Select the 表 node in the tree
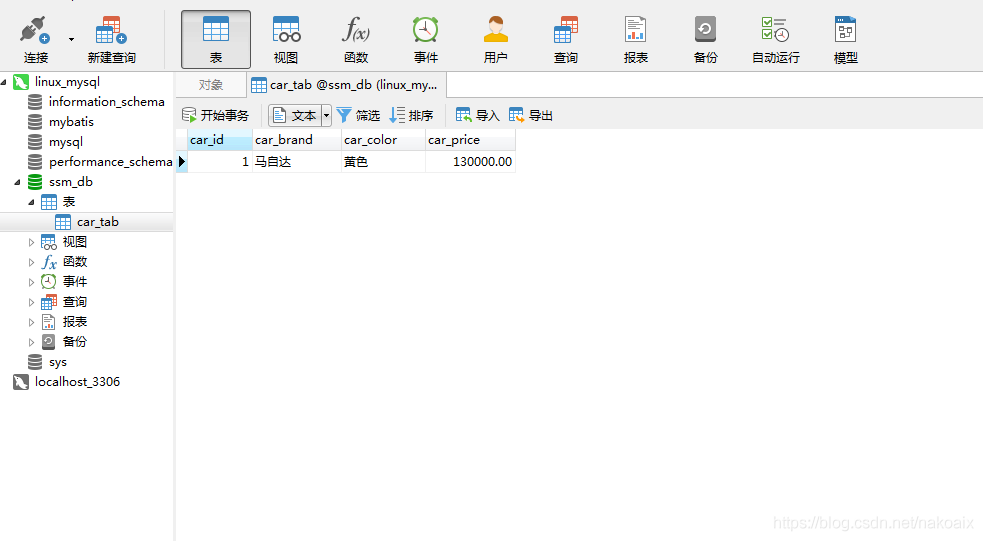This screenshot has height=541, width=983. 68,202
